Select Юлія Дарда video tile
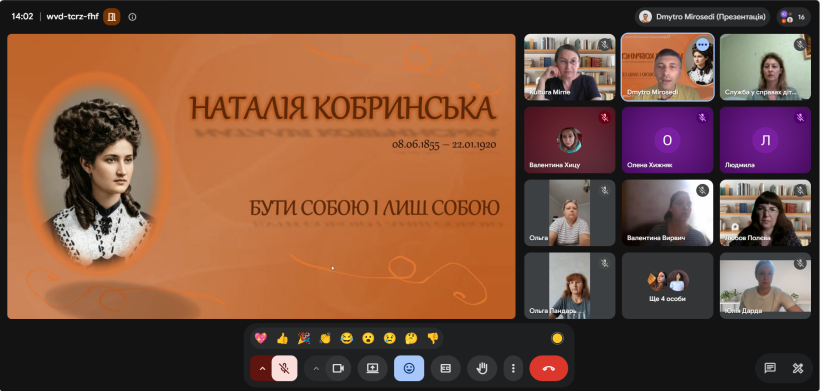The height and width of the screenshot is (391, 820). (x=765, y=286)
